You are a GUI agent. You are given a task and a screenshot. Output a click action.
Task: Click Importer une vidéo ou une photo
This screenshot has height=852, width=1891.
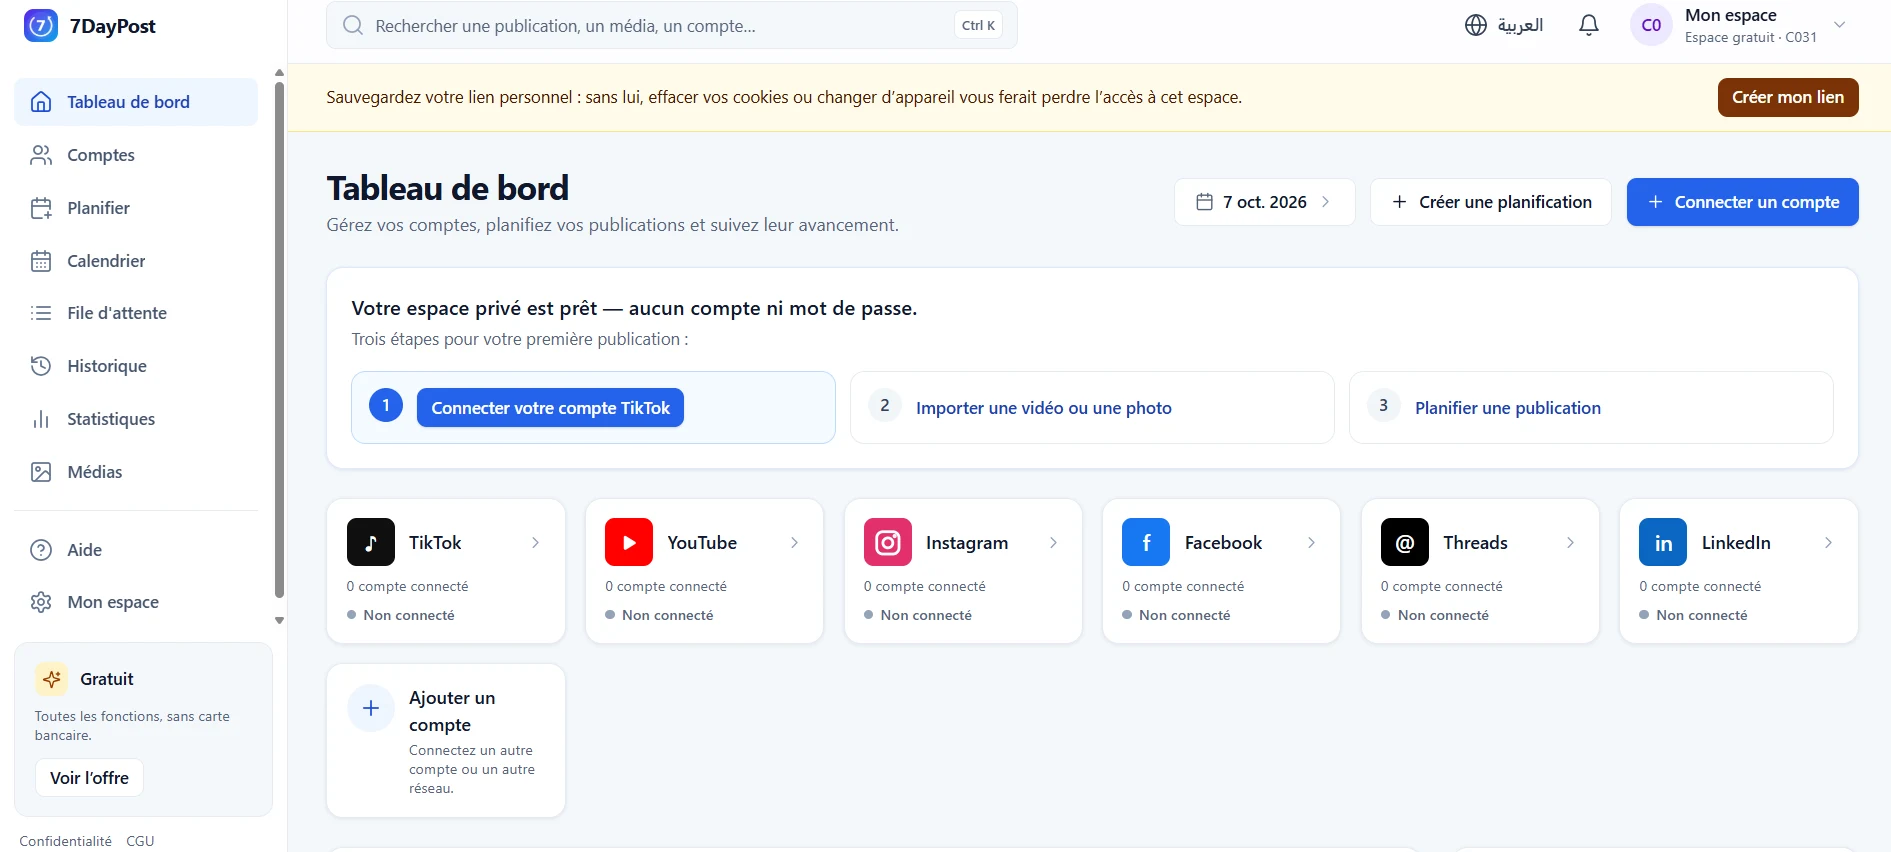tap(1044, 408)
